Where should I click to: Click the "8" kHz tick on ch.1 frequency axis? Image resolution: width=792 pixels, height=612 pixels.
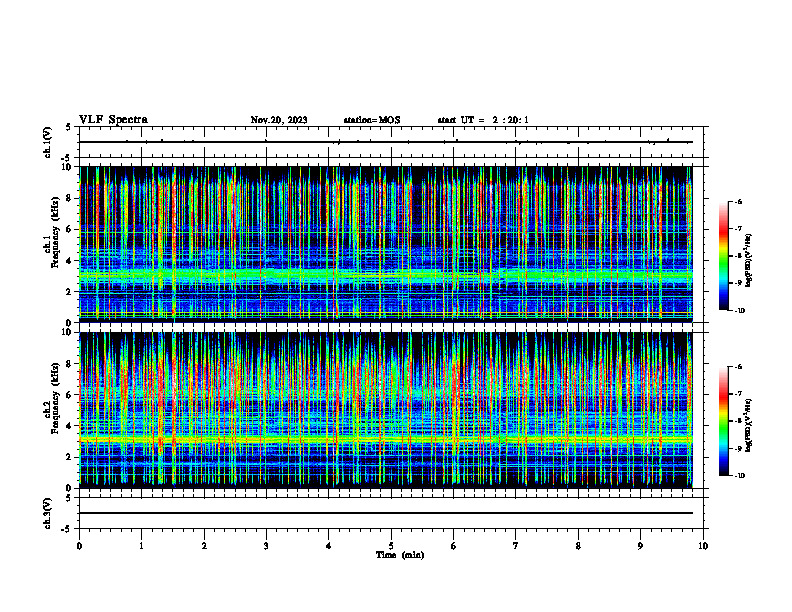point(70,198)
